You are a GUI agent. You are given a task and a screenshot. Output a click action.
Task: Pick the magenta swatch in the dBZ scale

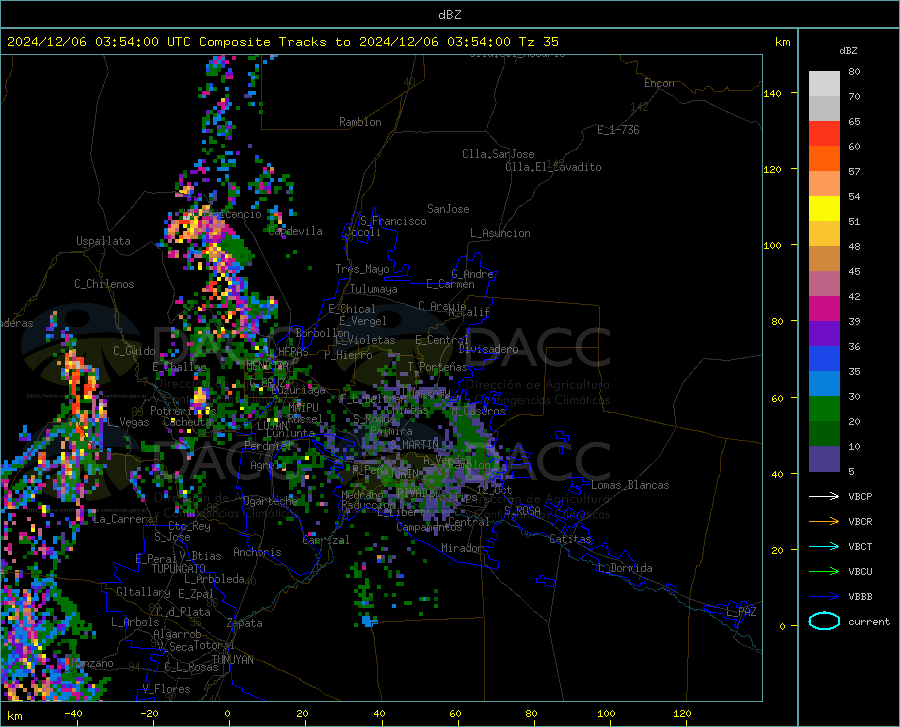click(x=824, y=309)
